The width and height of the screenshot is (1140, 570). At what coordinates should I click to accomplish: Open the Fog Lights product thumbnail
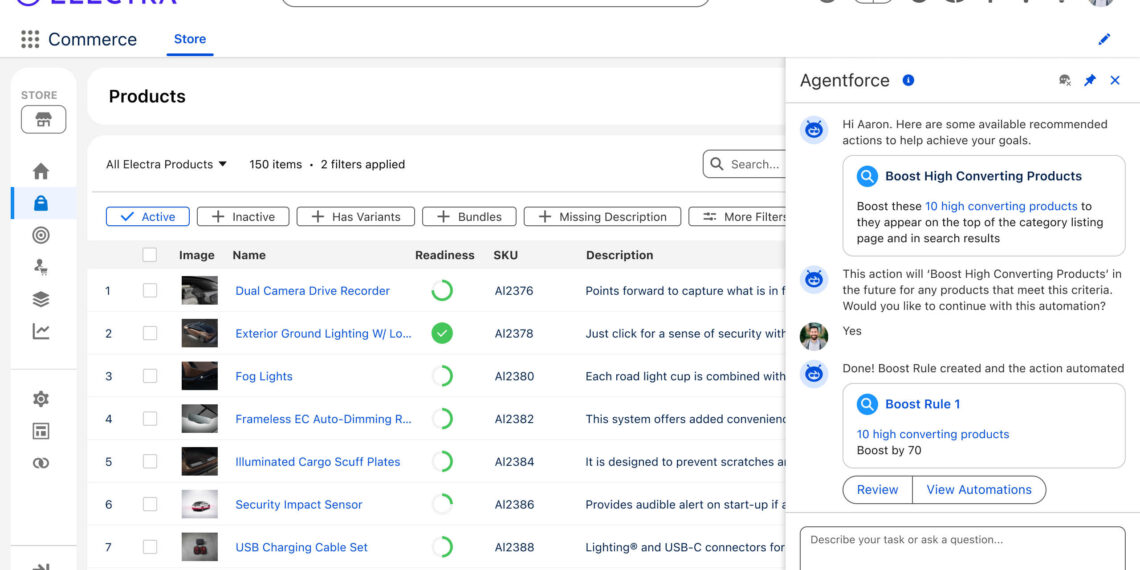pos(199,377)
